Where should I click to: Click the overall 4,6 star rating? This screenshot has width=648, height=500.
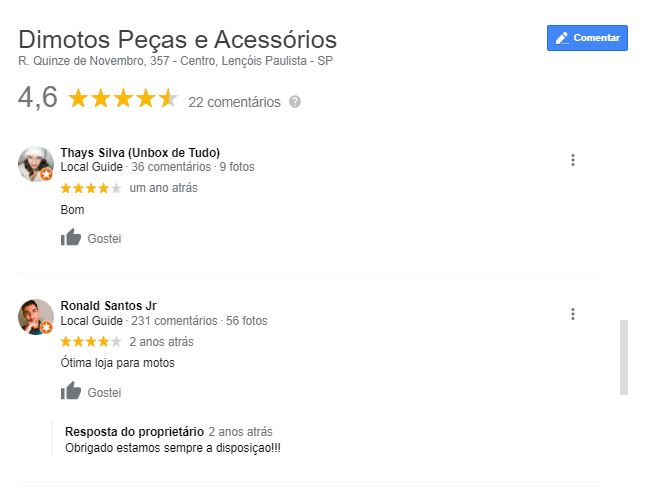[x=122, y=98]
